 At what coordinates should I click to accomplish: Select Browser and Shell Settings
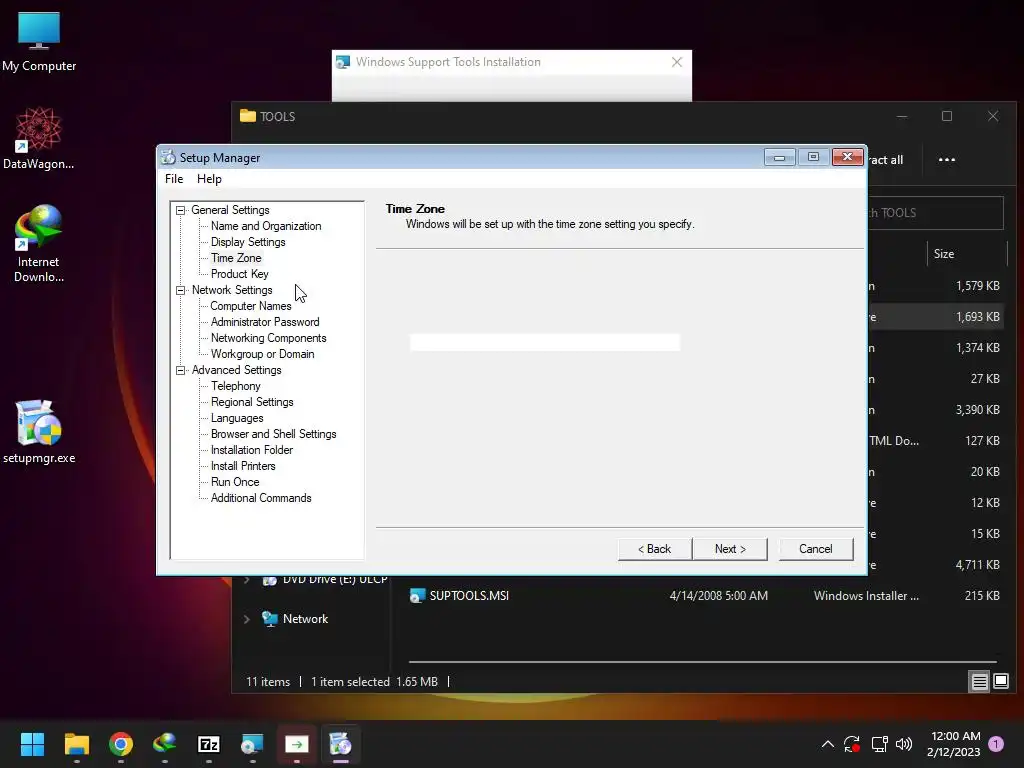273,434
